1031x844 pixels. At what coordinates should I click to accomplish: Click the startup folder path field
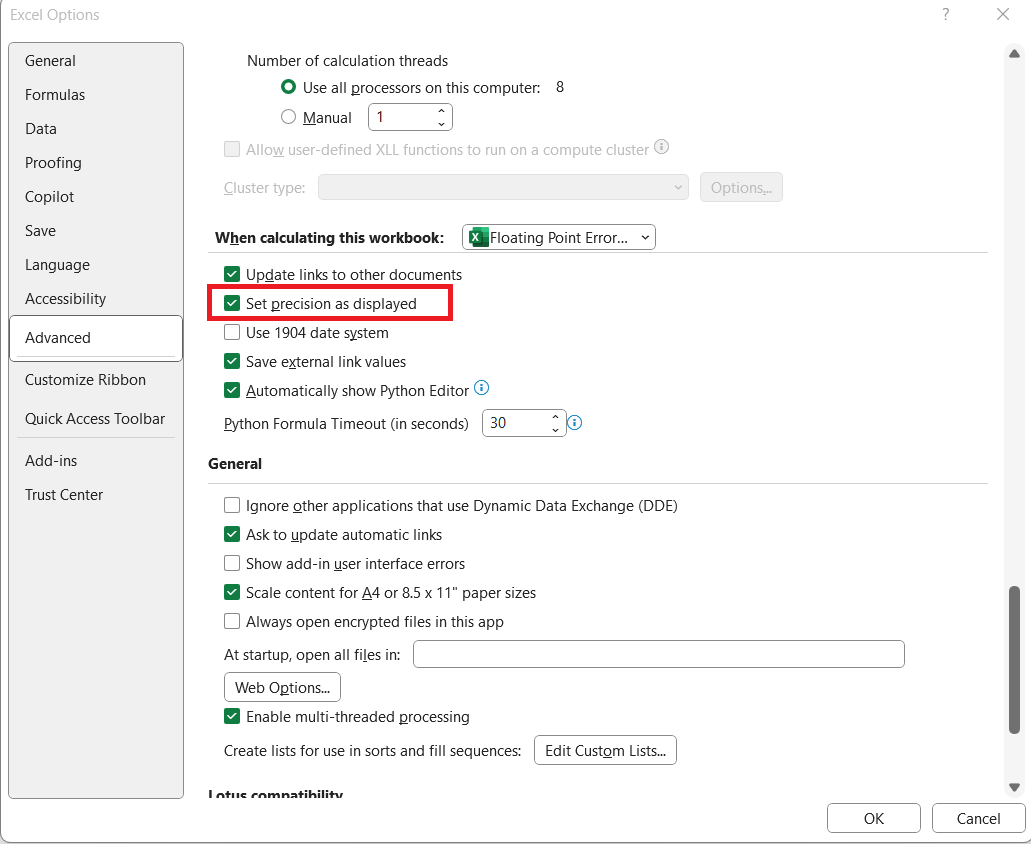(659, 654)
